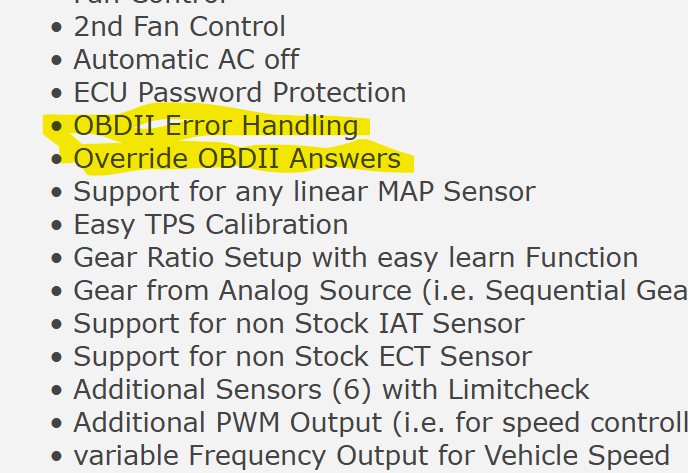Click the highlighted "OBDII Error Handling" text

(216, 126)
